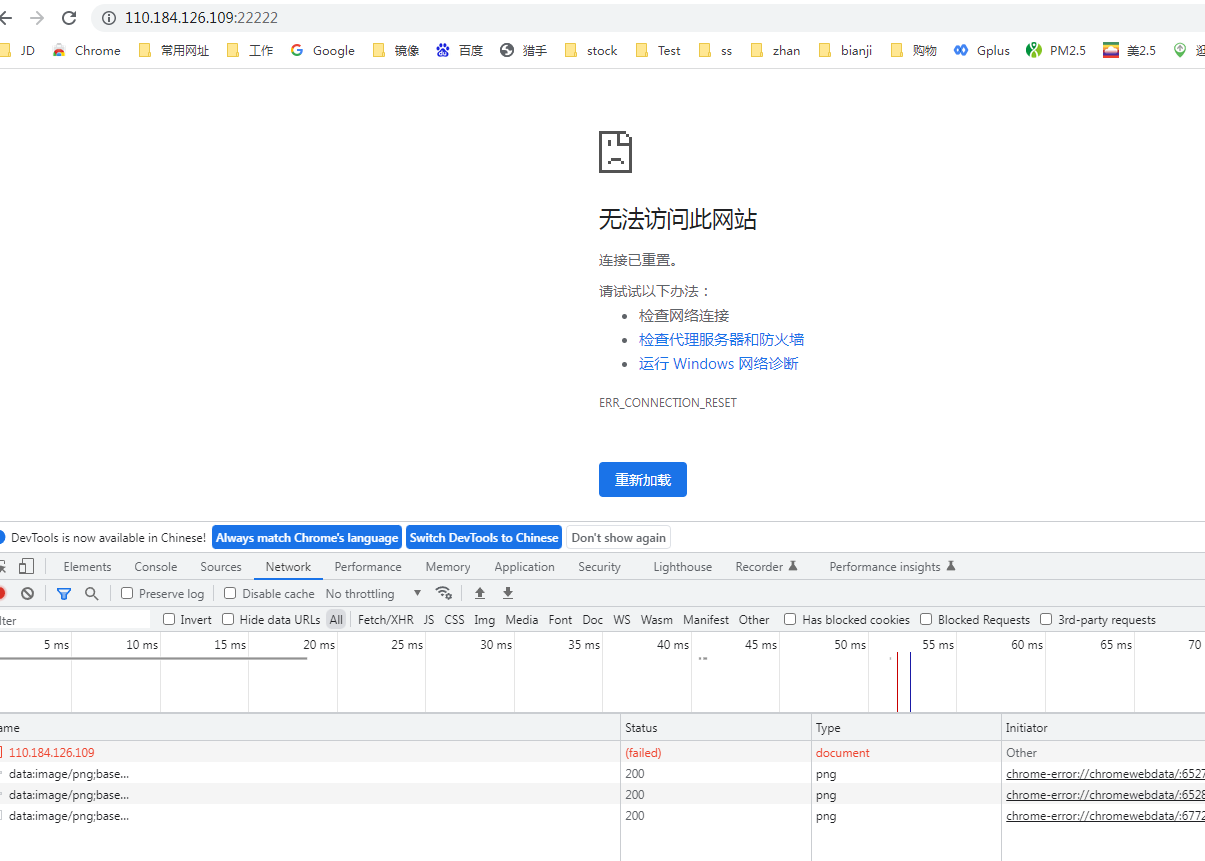Switch to the Console tab
1205x861 pixels.
coord(156,566)
